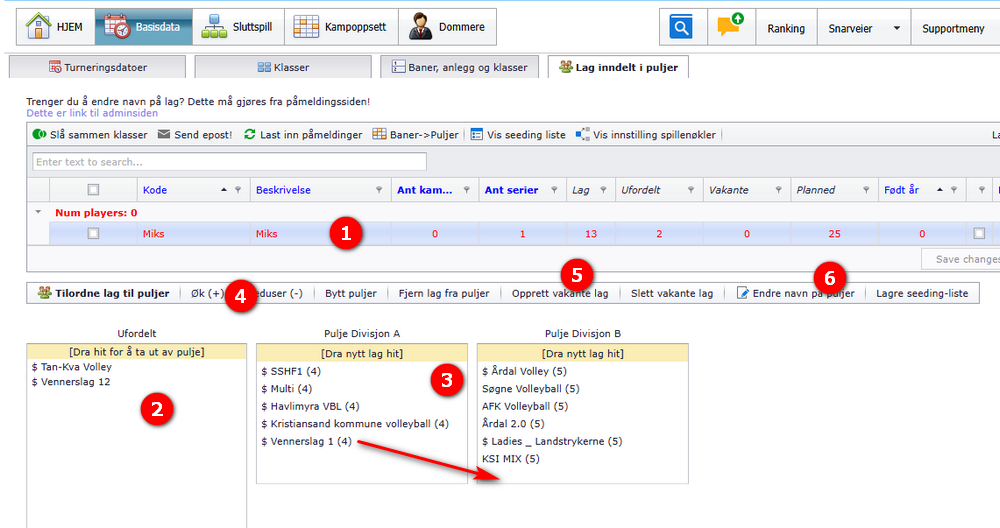
Task: Click the blue magnifier search icon
Action: coord(681,27)
